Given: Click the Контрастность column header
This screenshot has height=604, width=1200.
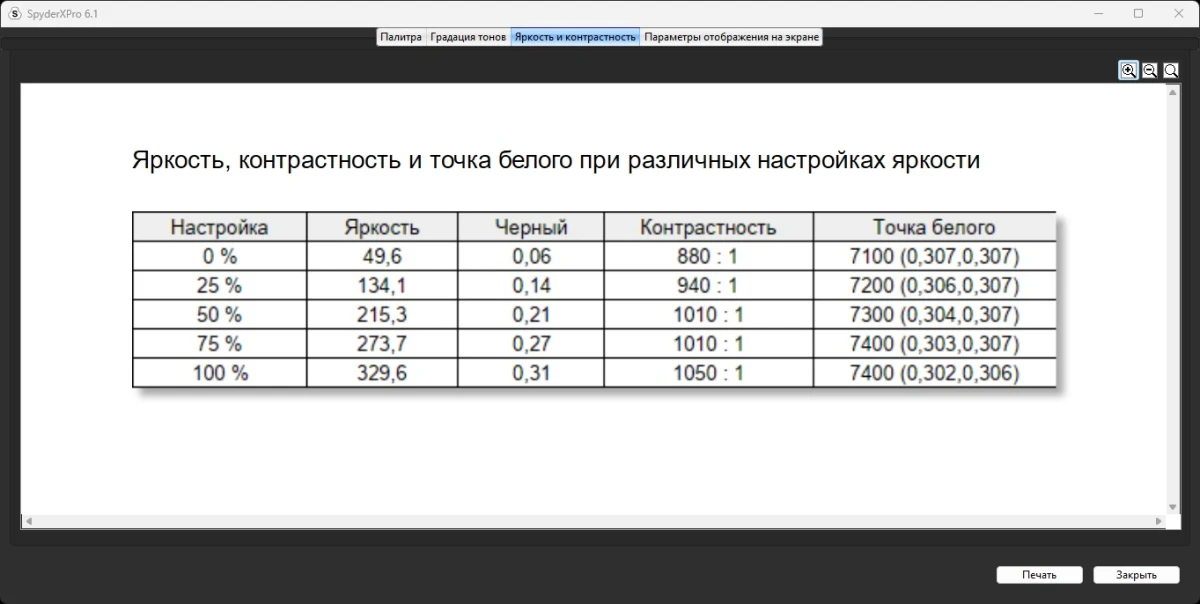Looking at the screenshot, I should point(707,227).
